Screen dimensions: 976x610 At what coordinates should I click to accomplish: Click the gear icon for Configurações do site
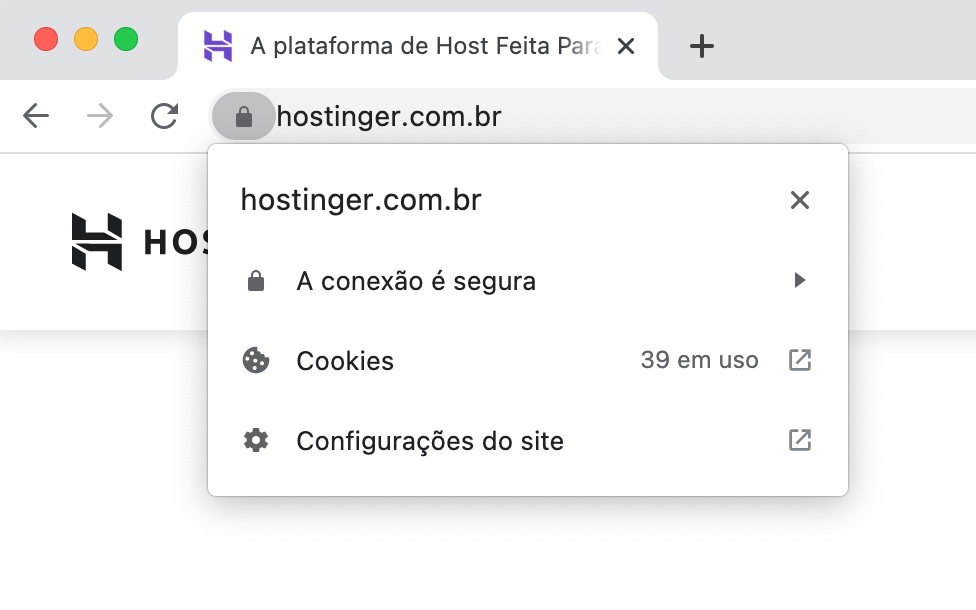pos(256,440)
